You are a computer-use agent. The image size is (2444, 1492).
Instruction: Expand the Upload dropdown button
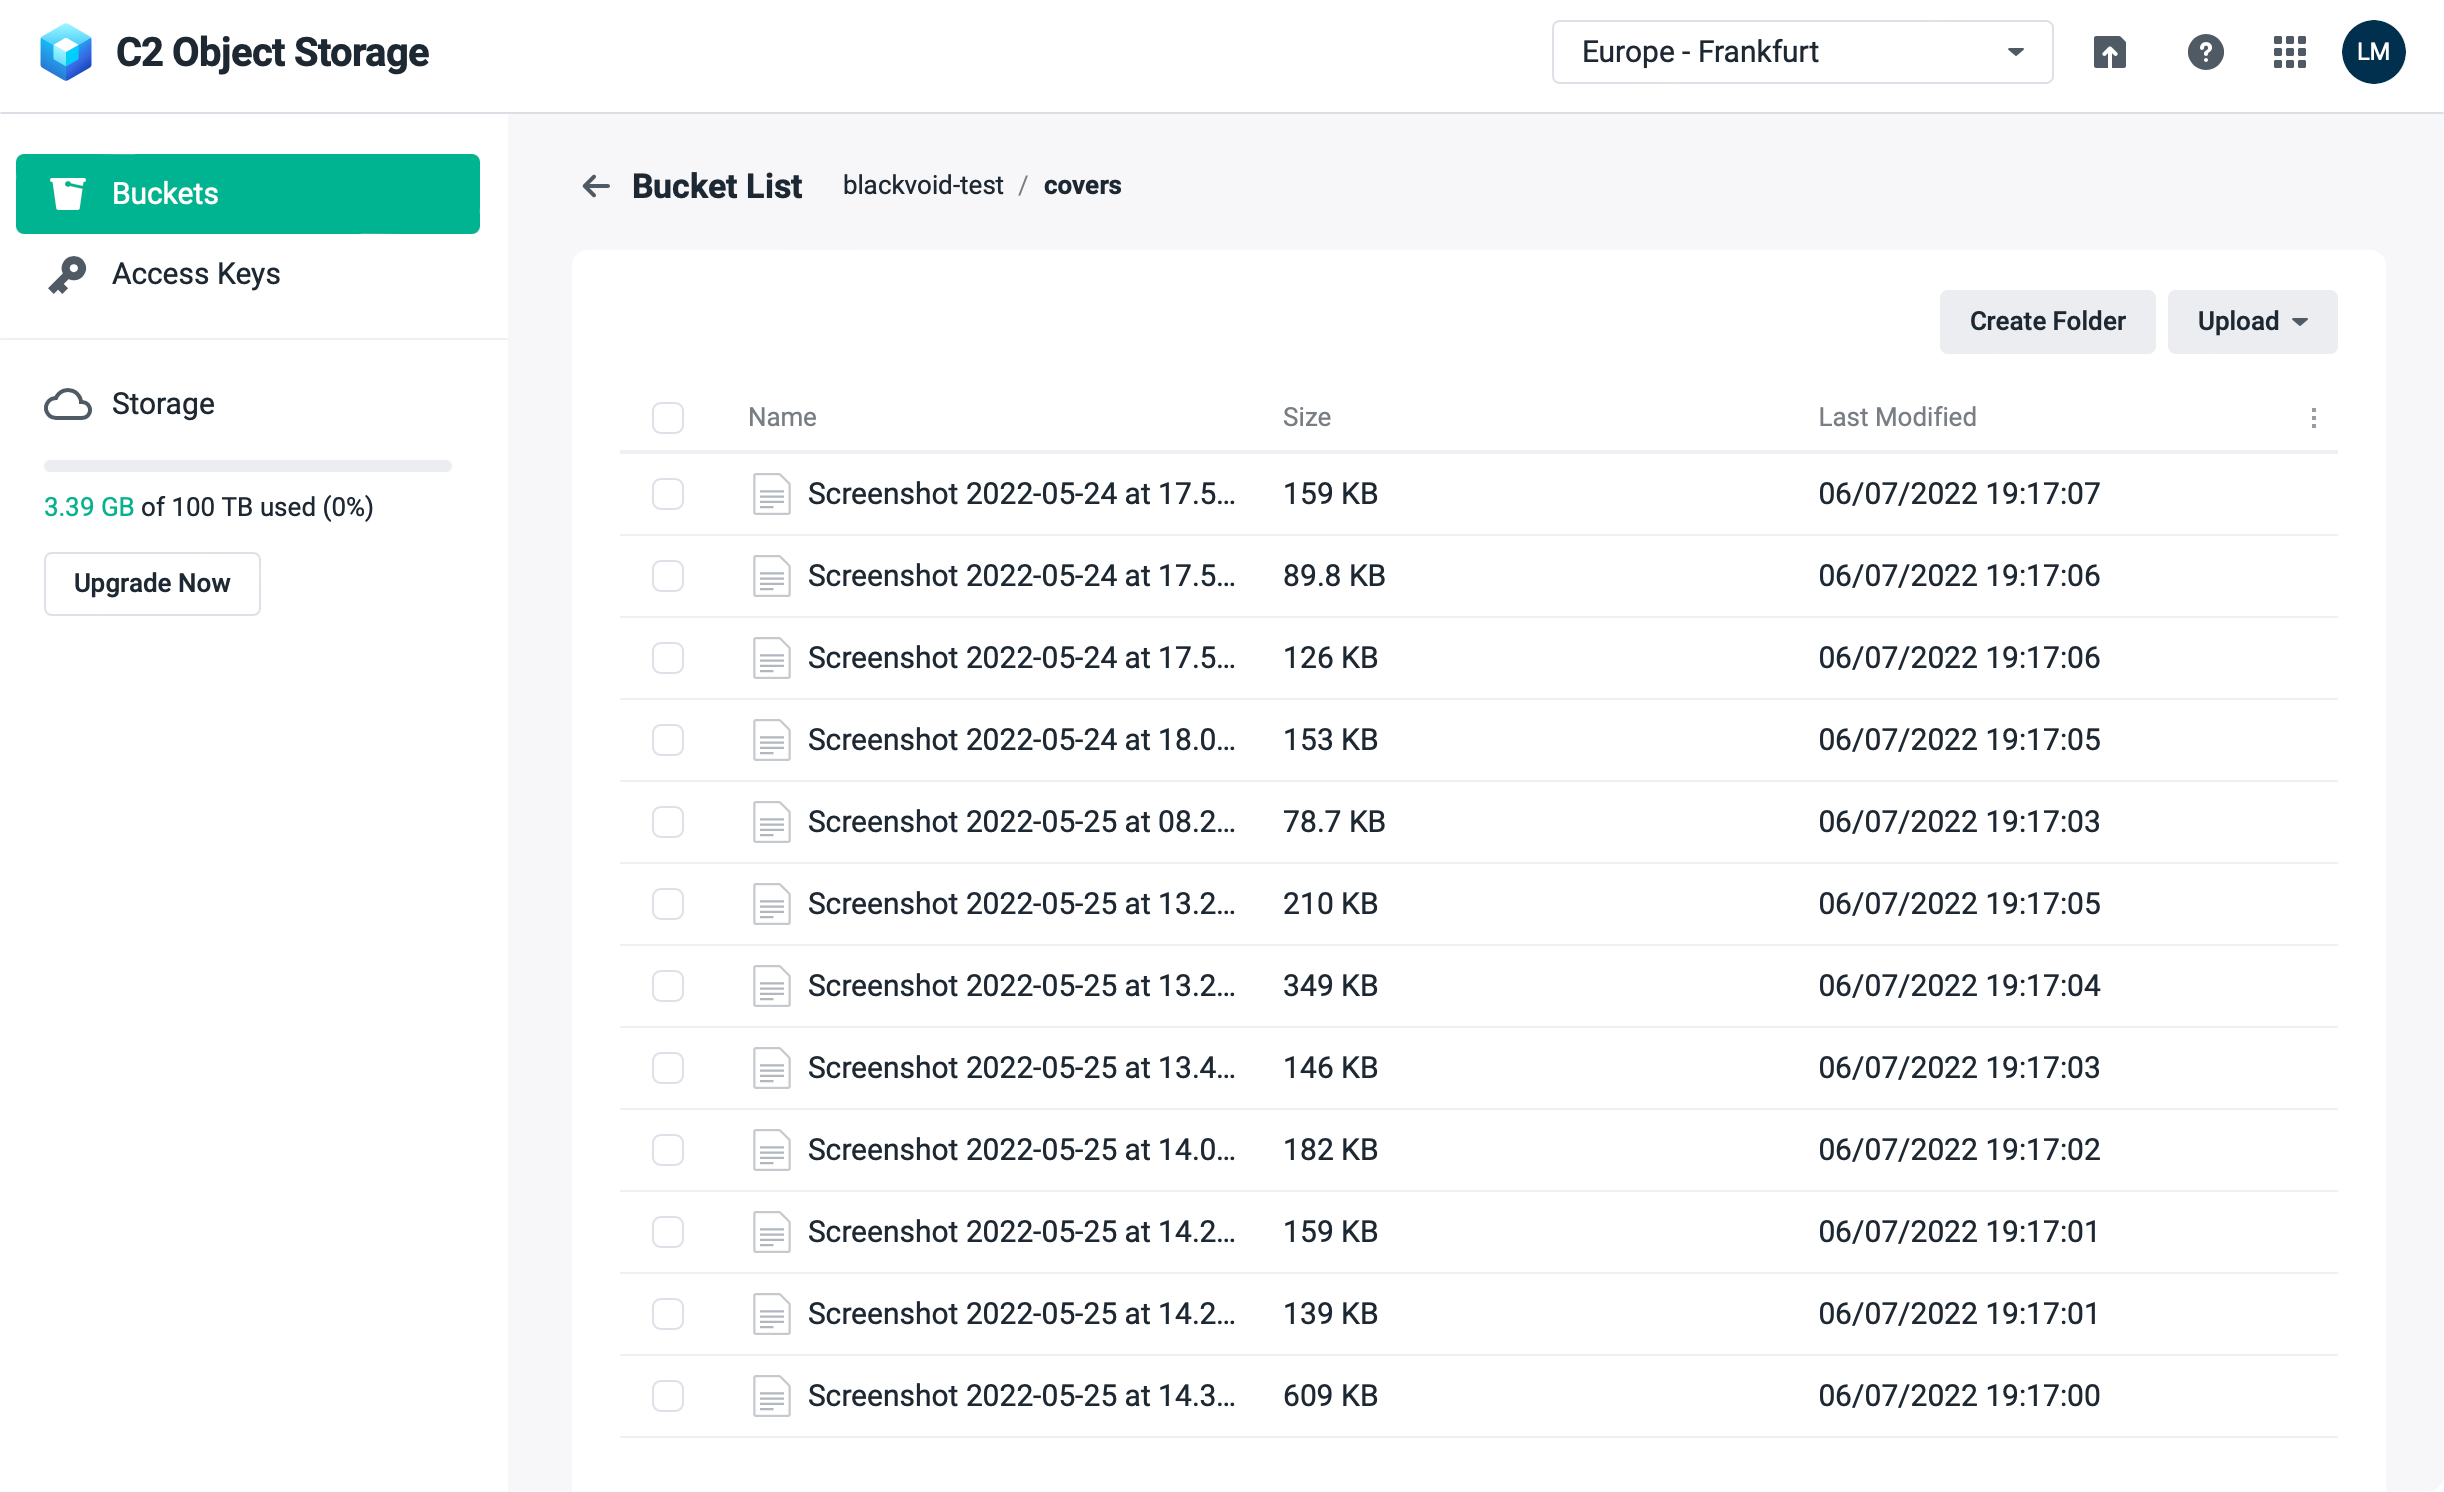[x=2252, y=322]
